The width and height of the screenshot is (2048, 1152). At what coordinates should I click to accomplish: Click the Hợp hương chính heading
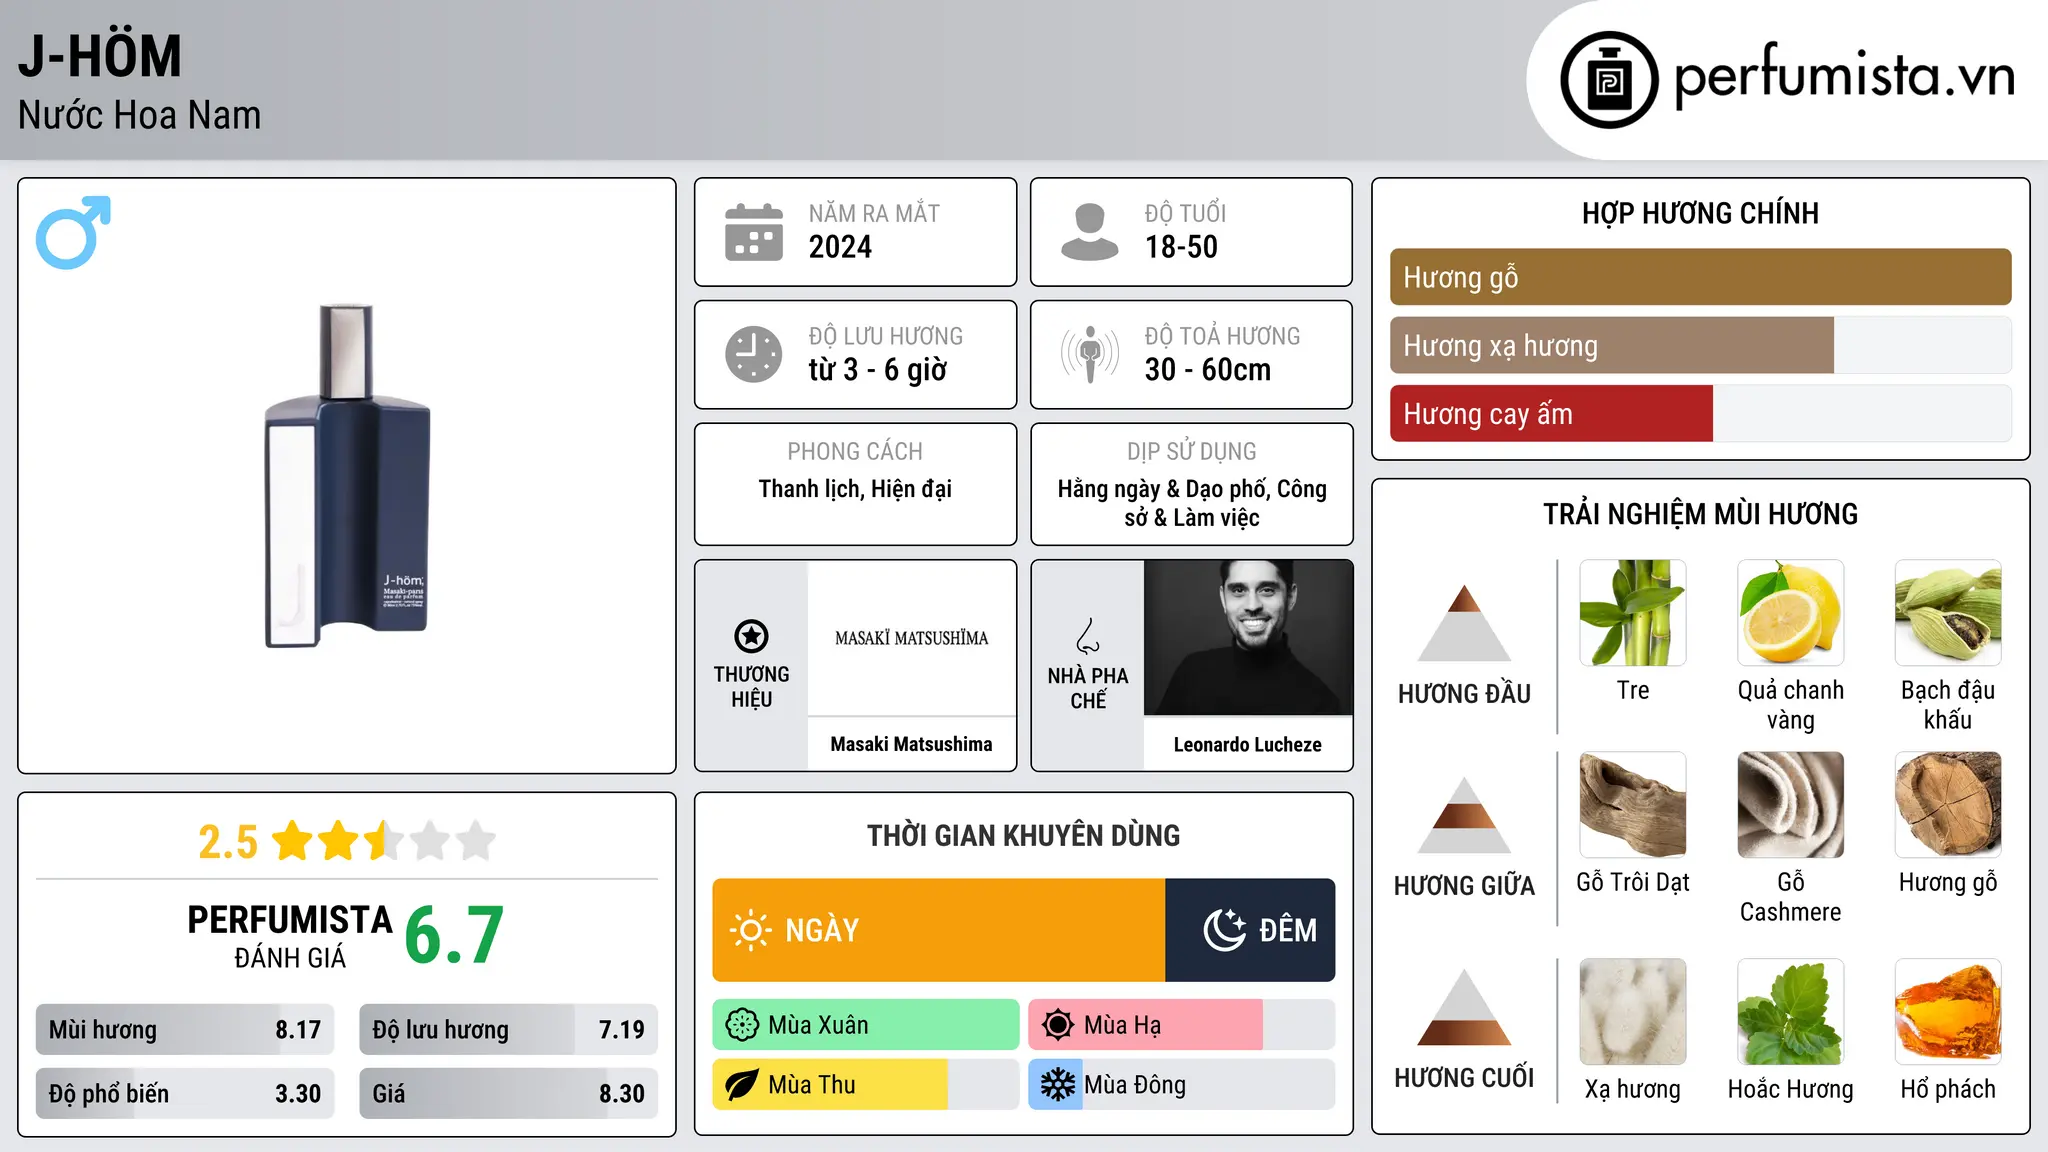point(1700,213)
